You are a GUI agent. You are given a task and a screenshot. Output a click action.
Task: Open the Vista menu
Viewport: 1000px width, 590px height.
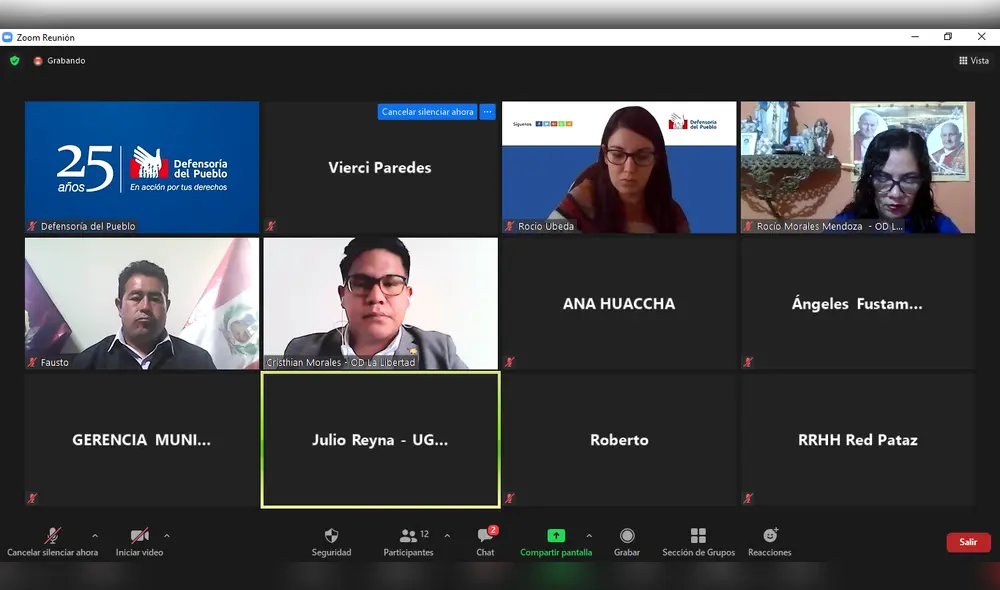click(x=973, y=60)
